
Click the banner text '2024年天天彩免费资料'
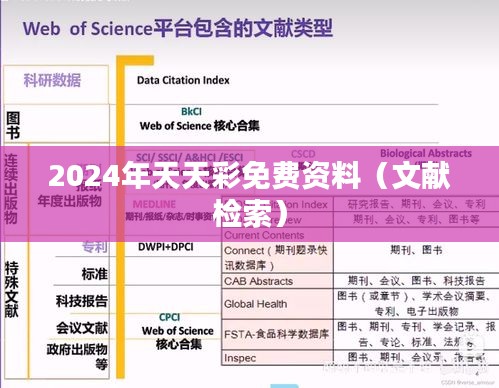coord(204,176)
